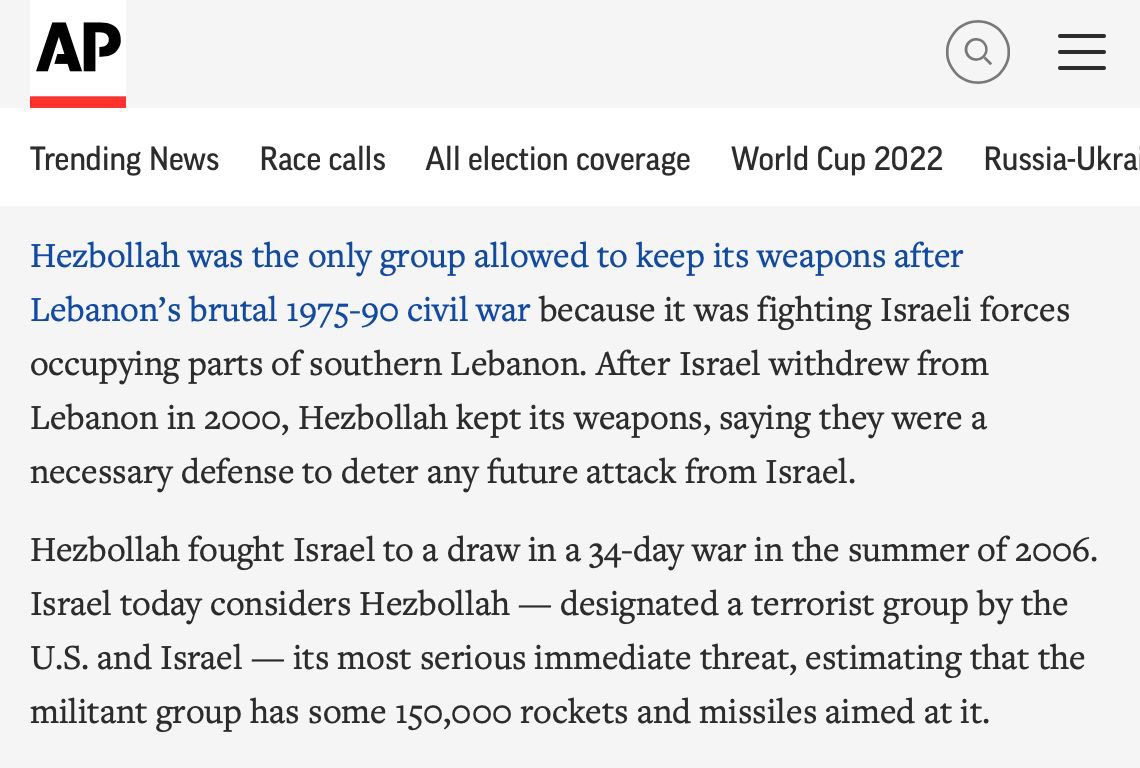Open the Race calls section

coord(323,159)
